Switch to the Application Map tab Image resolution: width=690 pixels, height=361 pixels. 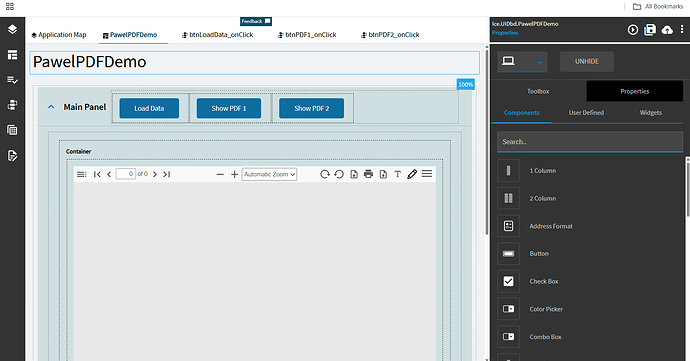59,35
